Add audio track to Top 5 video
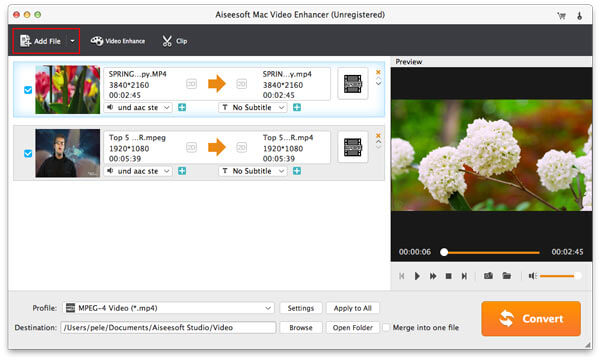Viewport: 600px width, 360px height. (x=182, y=171)
